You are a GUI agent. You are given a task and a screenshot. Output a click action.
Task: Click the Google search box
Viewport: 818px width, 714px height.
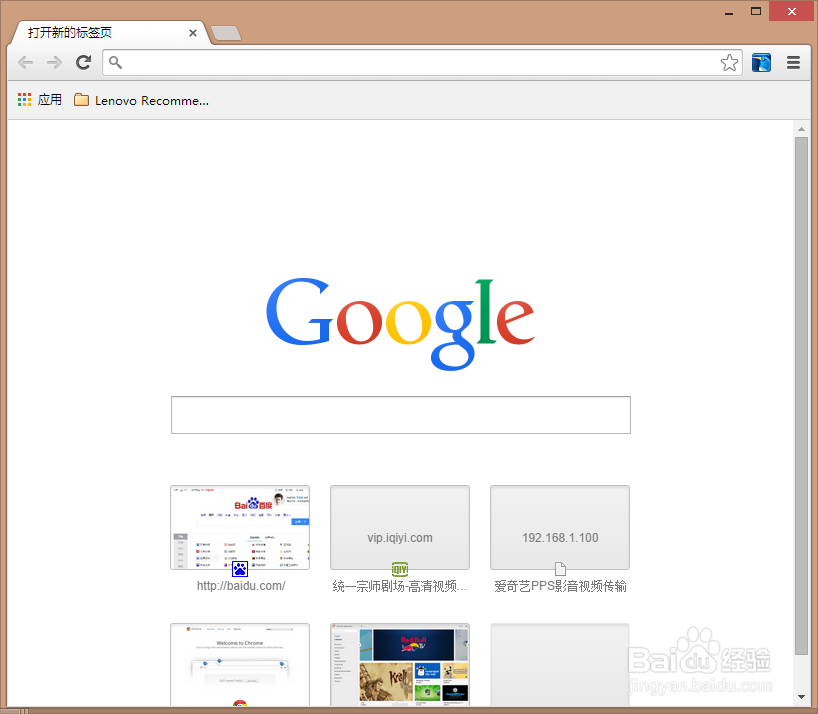click(x=401, y=415)
